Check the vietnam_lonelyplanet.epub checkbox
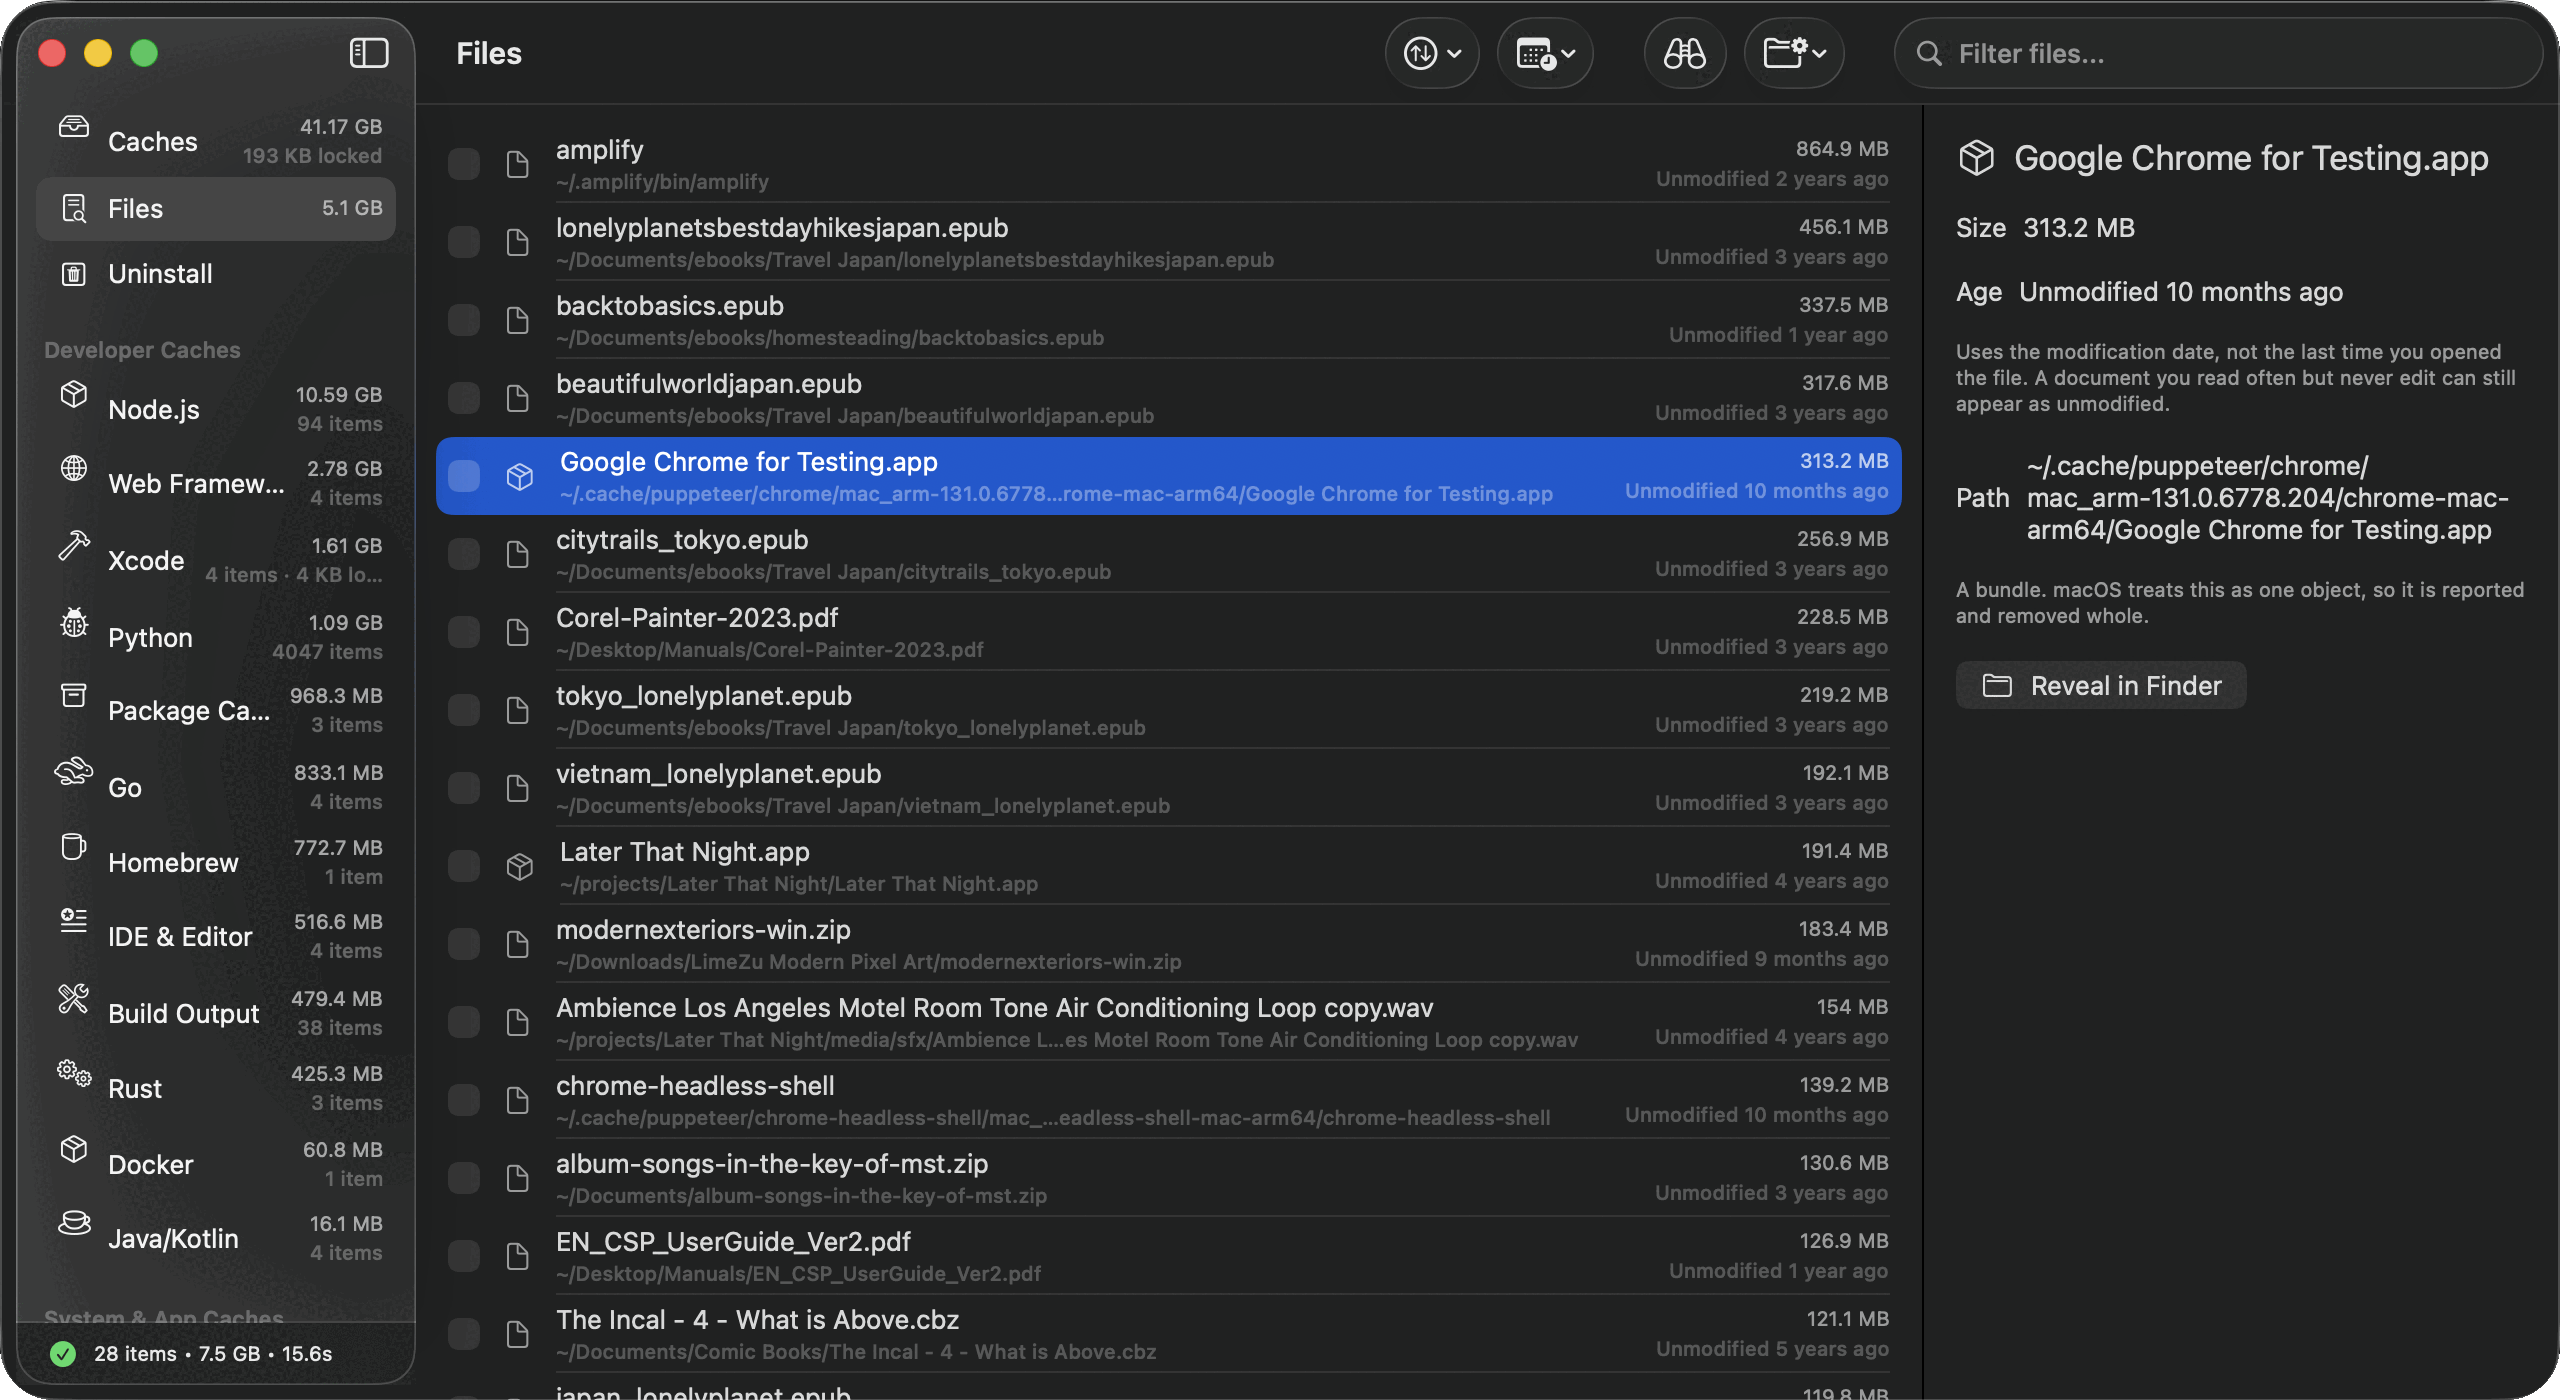Screen dimensions: 2560x1400 pyautogui.click(x=464, y=788)
